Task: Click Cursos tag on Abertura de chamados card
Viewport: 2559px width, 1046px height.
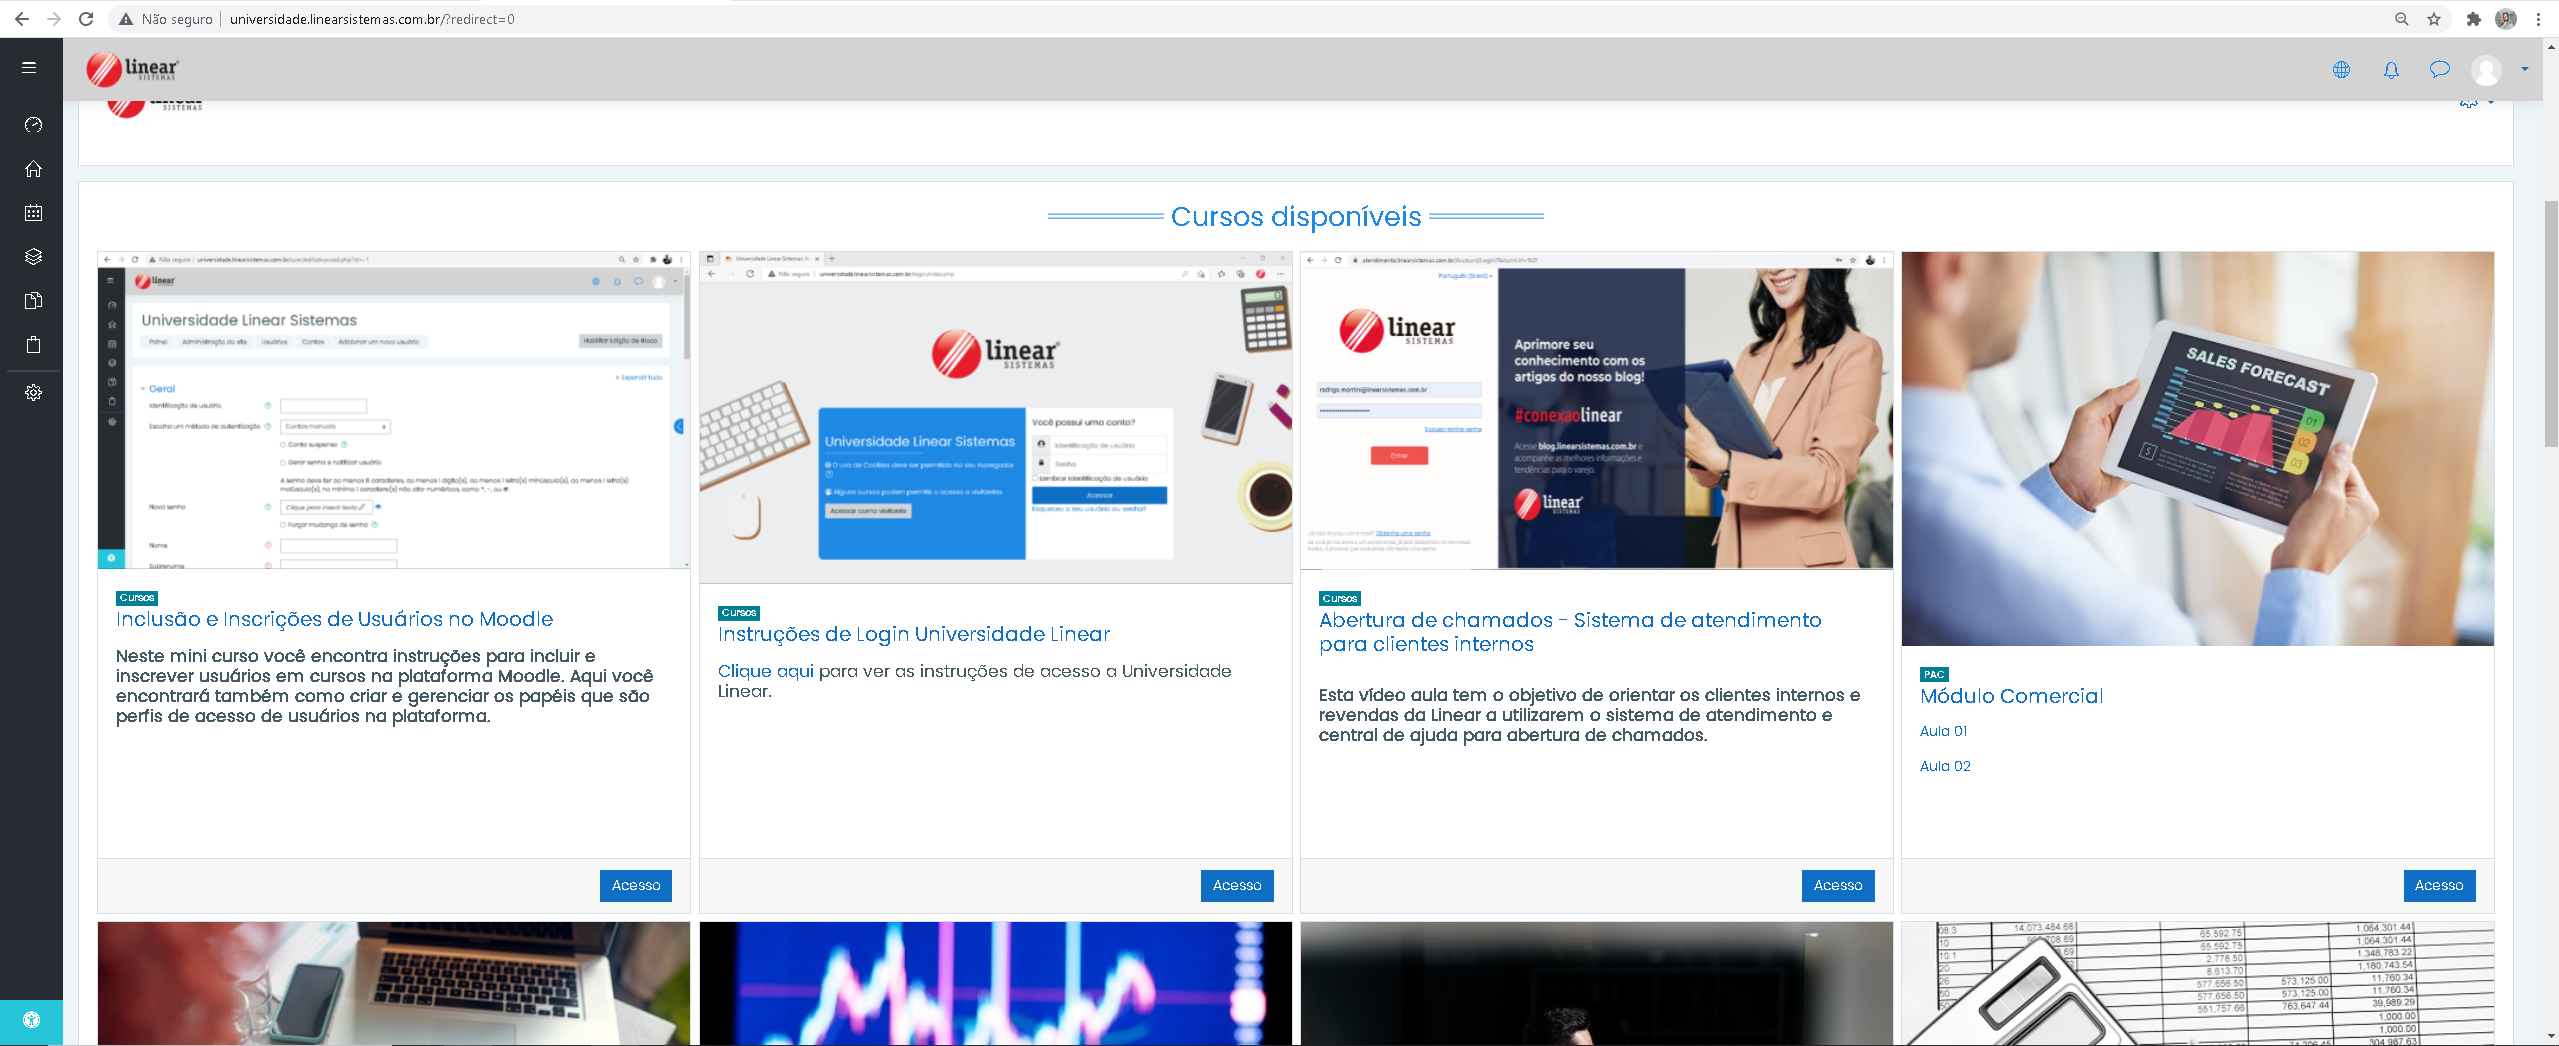Action: click(x=1340, y=599)
